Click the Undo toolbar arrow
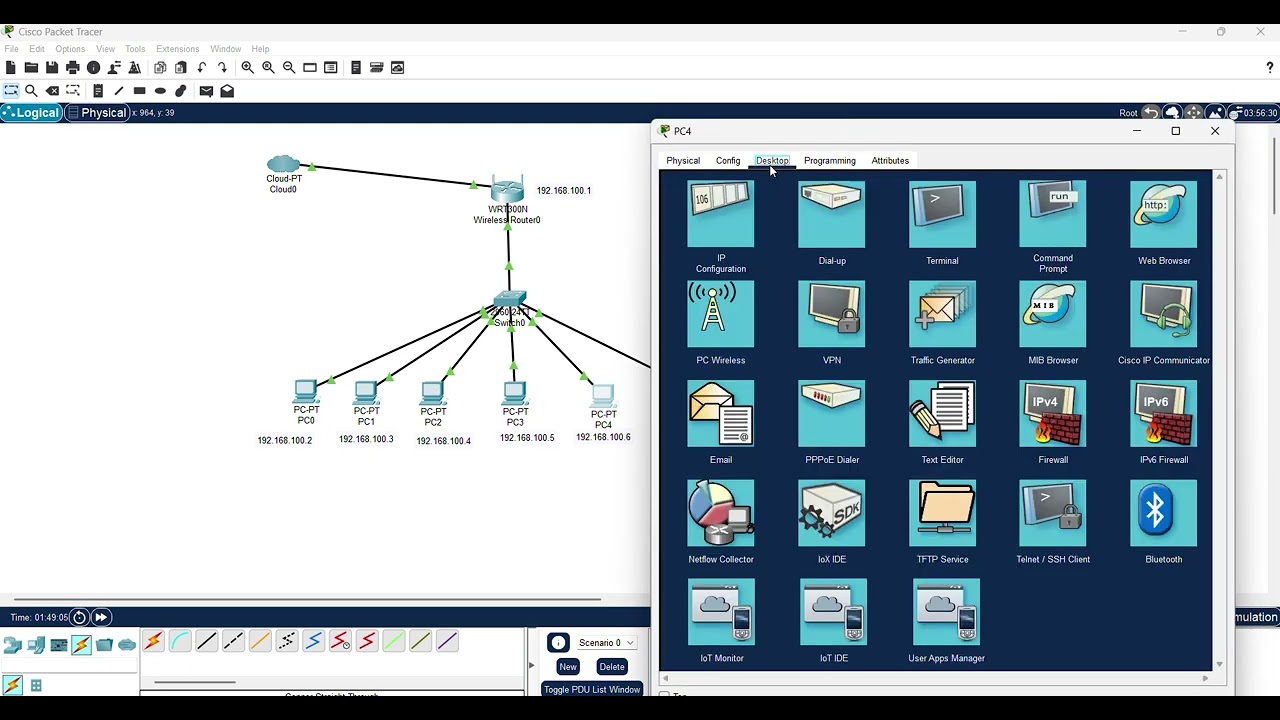The width and height of the screenshot is (1280, 720). [x=202, y=67]
